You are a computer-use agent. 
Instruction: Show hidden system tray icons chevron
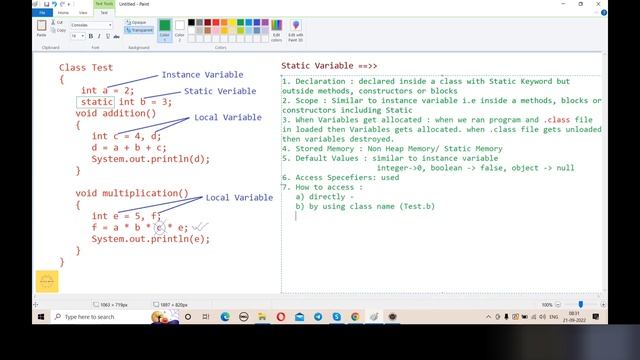[x=488, y=317]
